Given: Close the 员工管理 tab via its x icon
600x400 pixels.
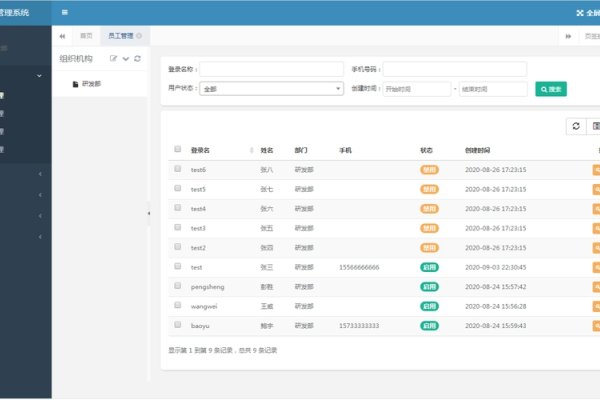Looking at the screenshot, I should (x=139, y=36).
